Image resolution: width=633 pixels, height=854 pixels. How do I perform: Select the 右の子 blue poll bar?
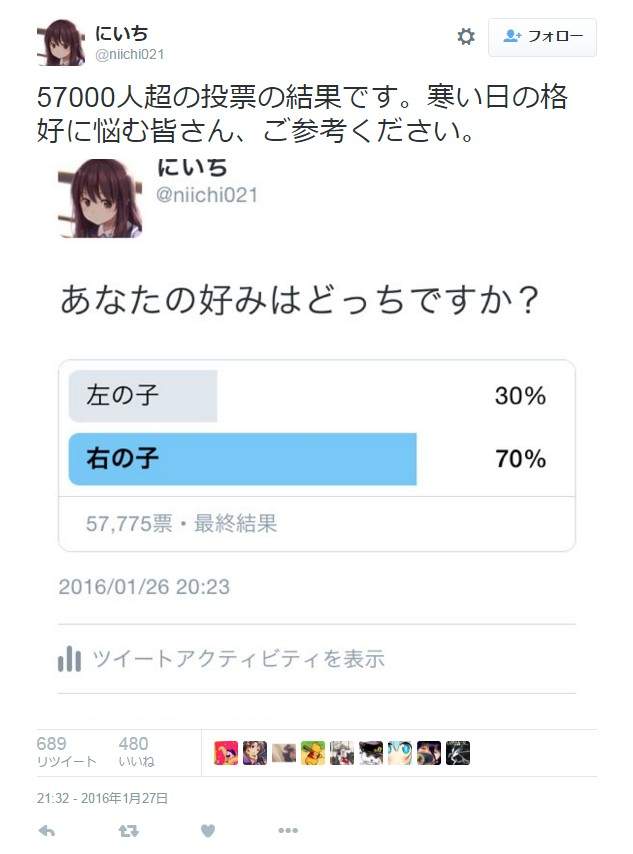pyautogui.click(x=242, y=459)
